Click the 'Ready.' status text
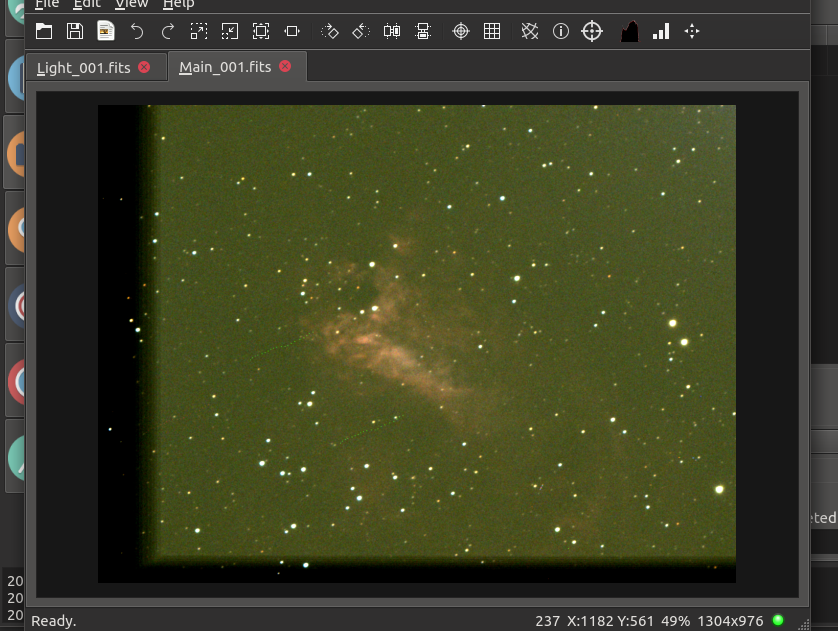Screen dimensions: 838x631 (54, 621)
